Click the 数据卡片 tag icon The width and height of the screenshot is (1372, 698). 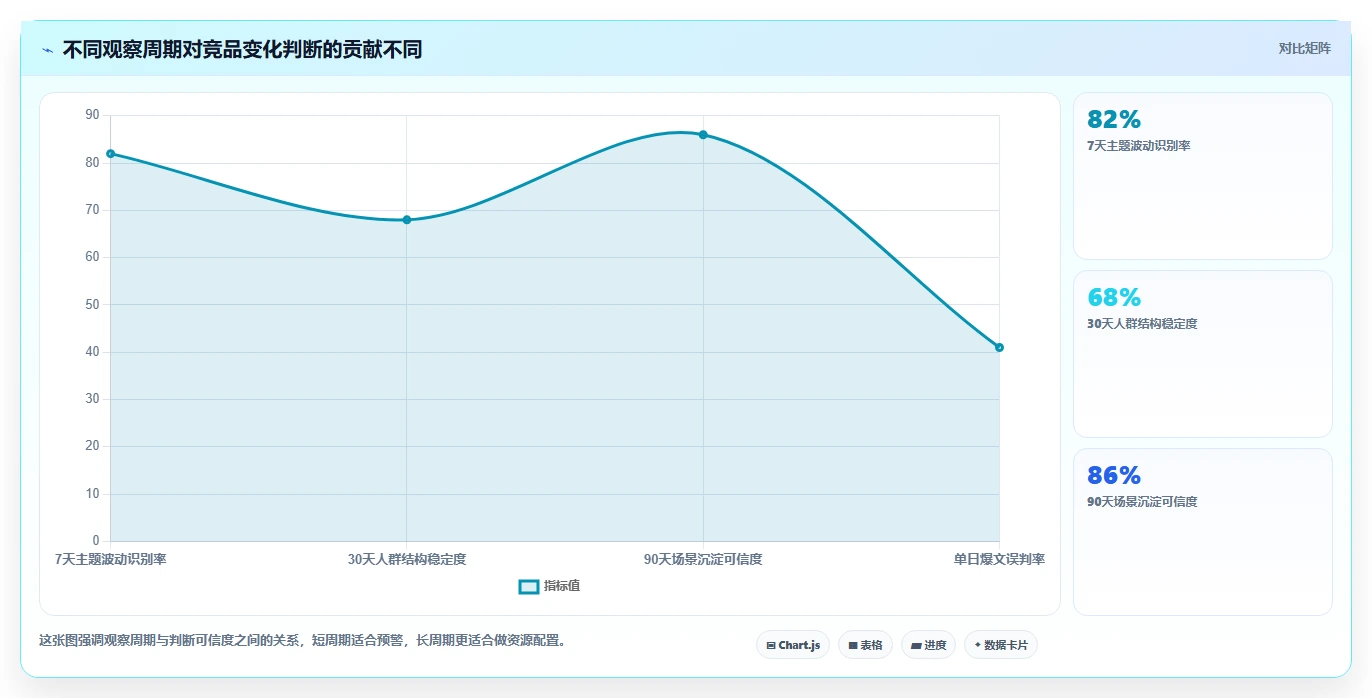pyautogui.click(x=978, y=645)
